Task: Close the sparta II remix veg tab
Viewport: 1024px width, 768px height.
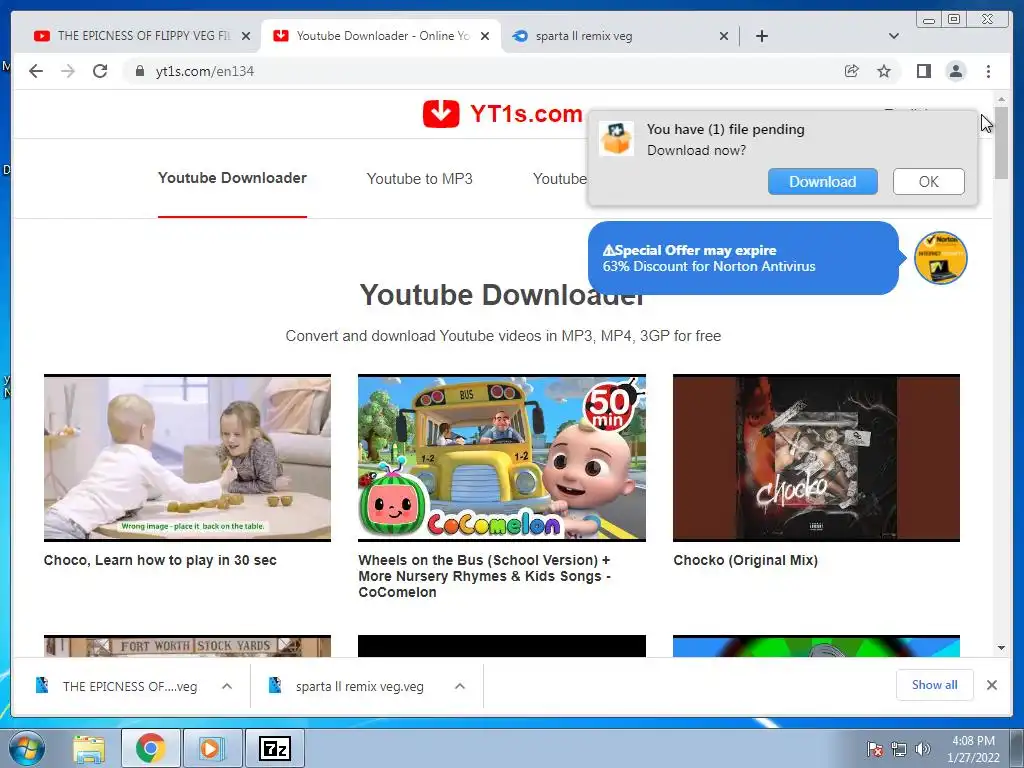Action: tap(724, 36)
